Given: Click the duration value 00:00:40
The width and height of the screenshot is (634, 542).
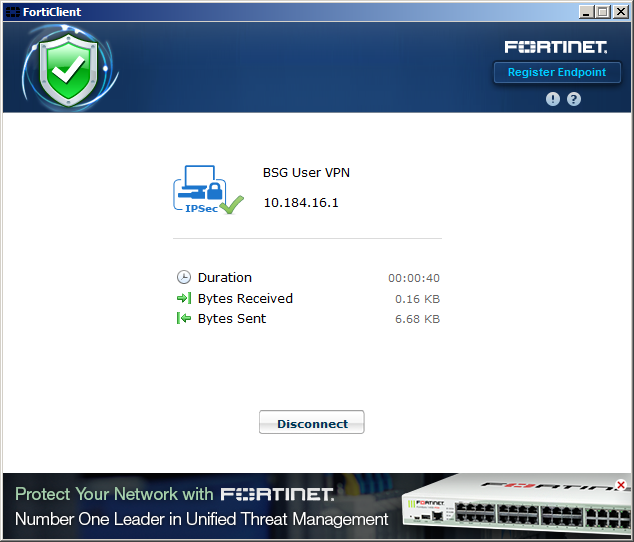Looking at the screenshot, I should [x=414, y=278].
